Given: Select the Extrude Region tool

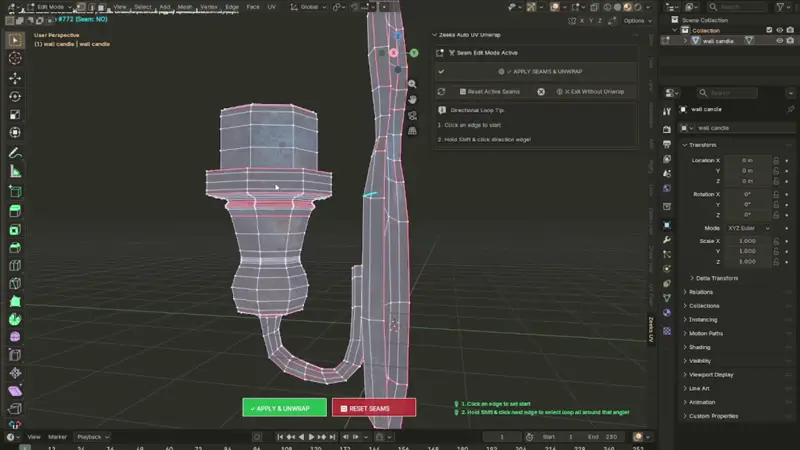Looking at the screenshot, I should [15, 211].
